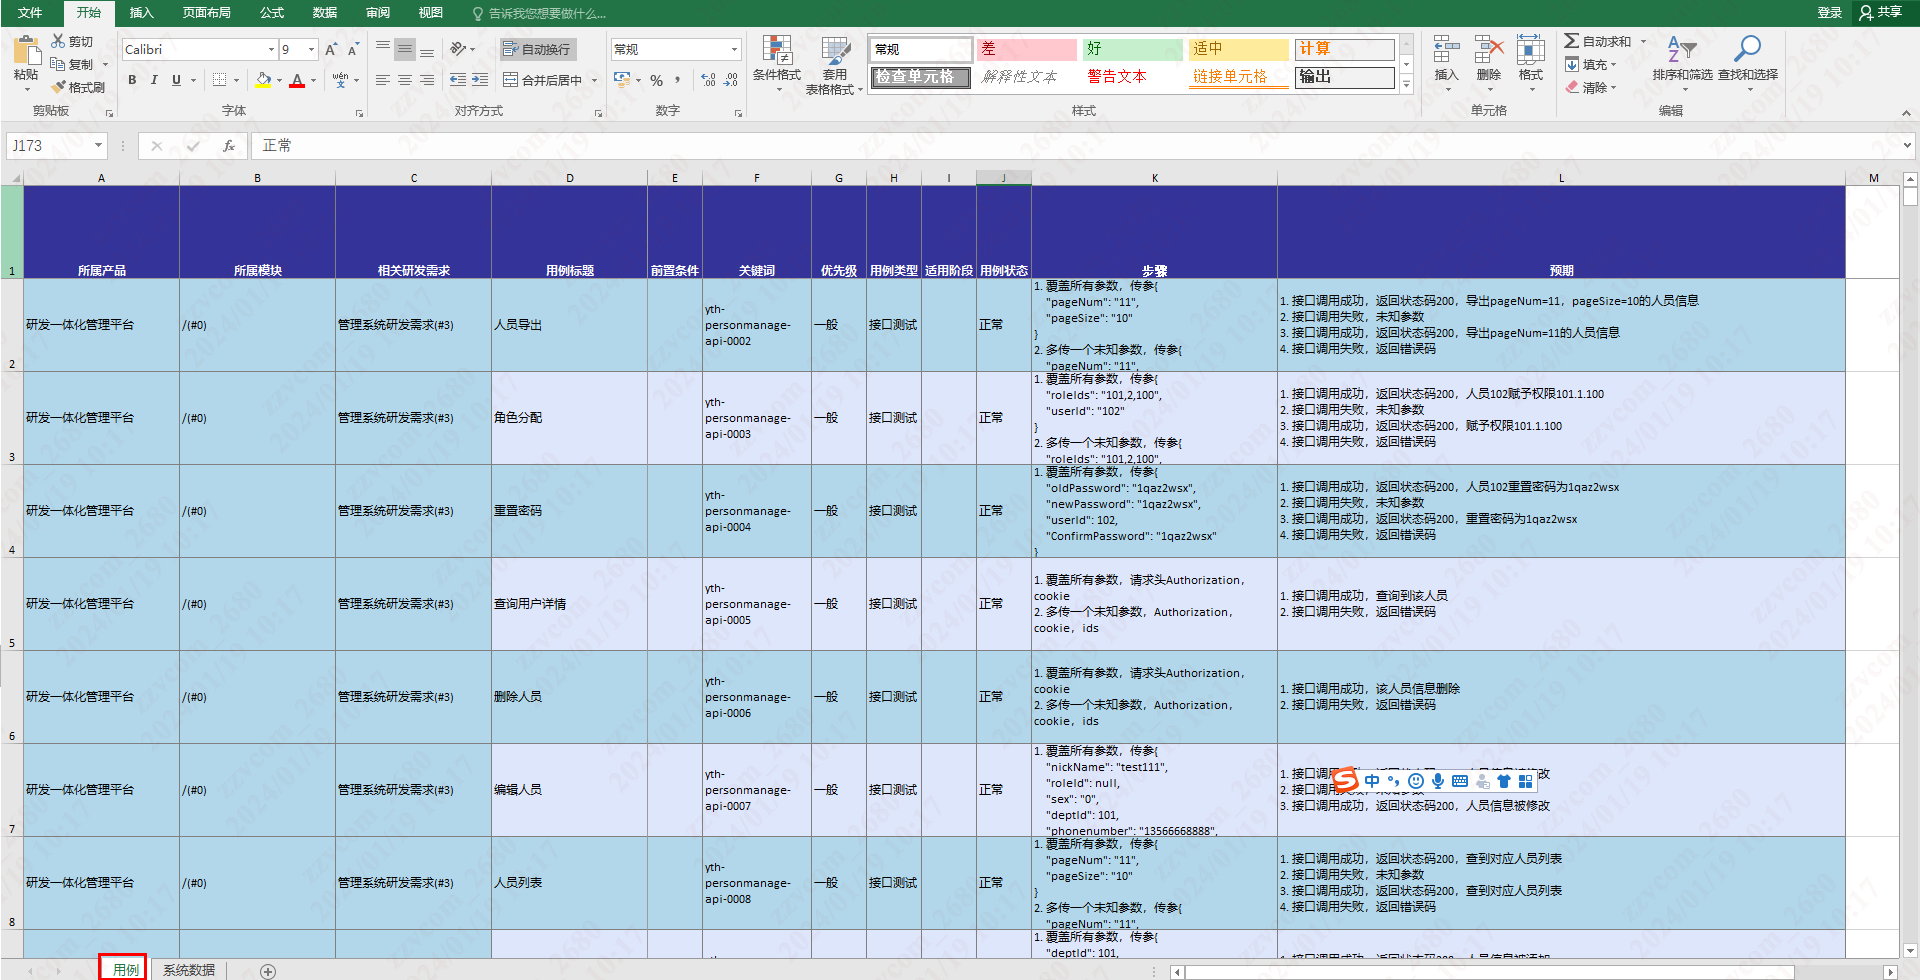Expand the formula bar

tap(1907, 146)
